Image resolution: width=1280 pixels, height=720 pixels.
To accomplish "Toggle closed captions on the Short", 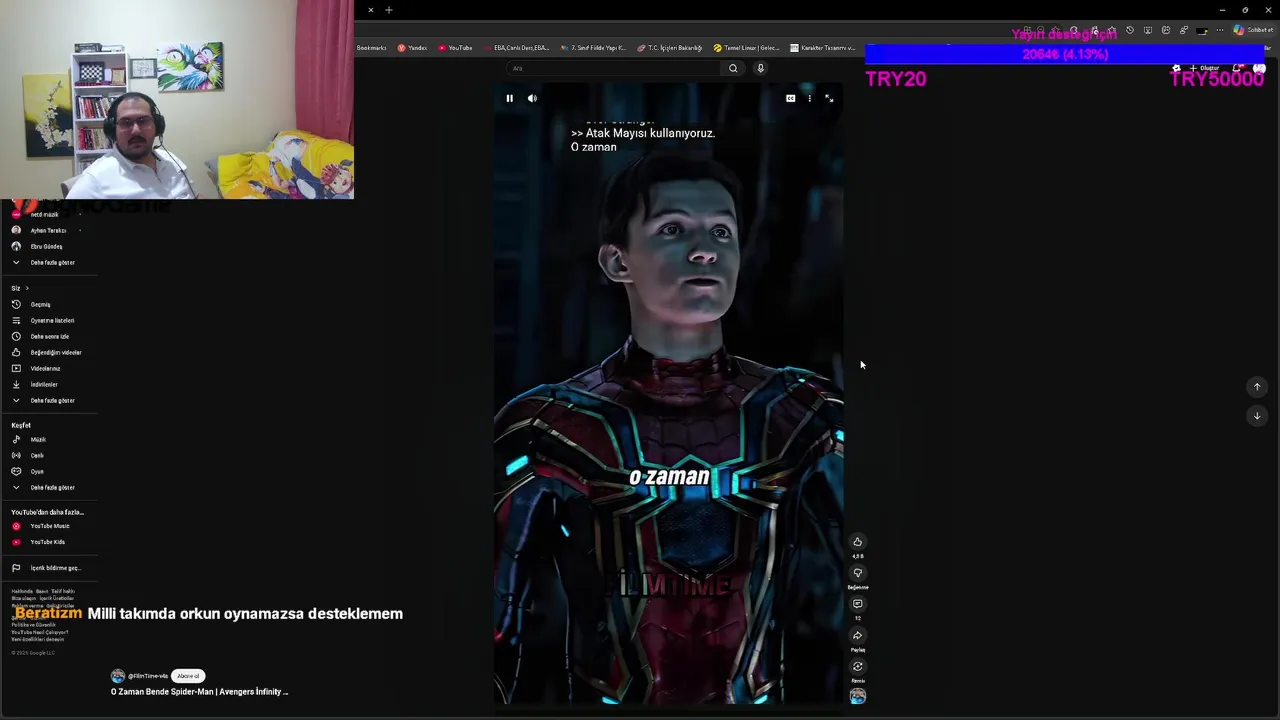I will click(790, 98).
